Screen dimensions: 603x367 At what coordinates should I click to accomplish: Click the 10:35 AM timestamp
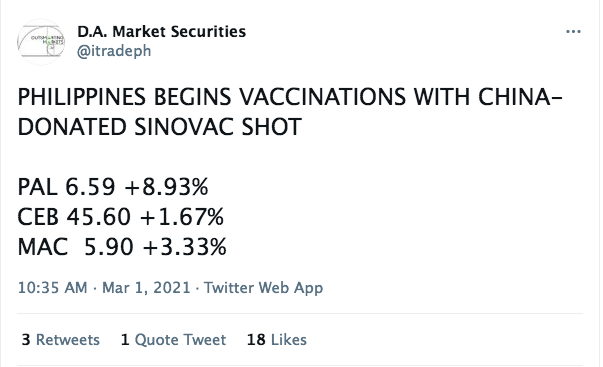click(53, 288)
